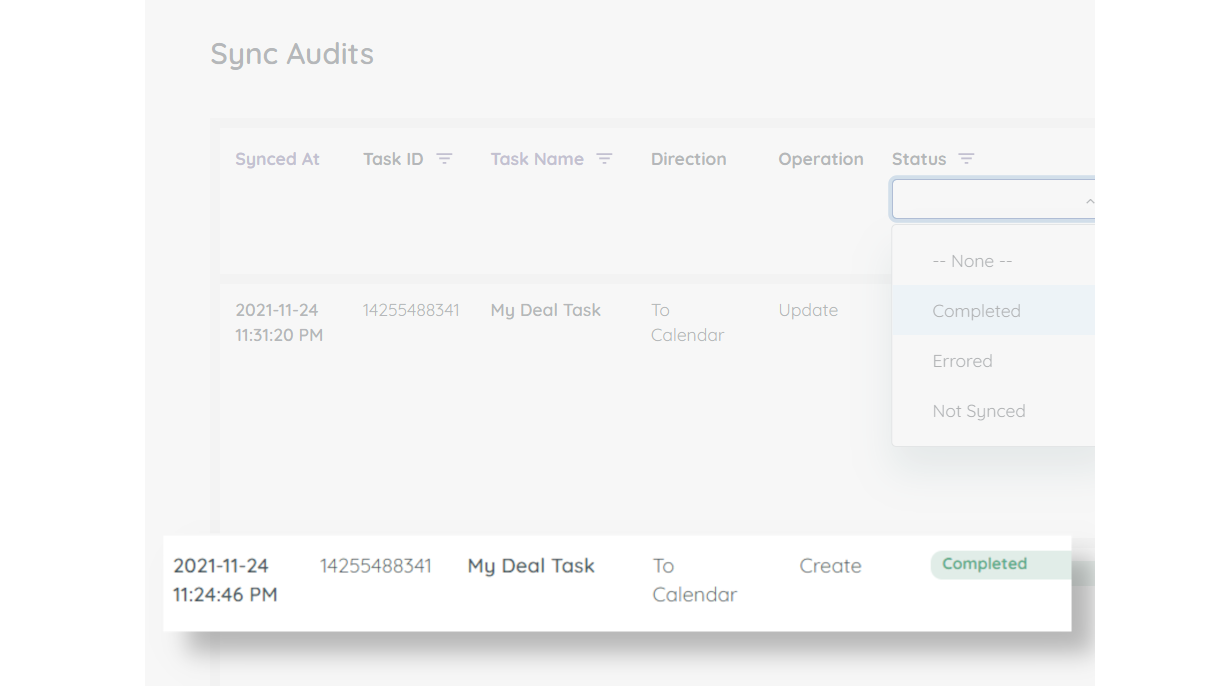Viewport: 1220px width, 686px height.
Task: Click the Synced At column header
Action: 277,159
